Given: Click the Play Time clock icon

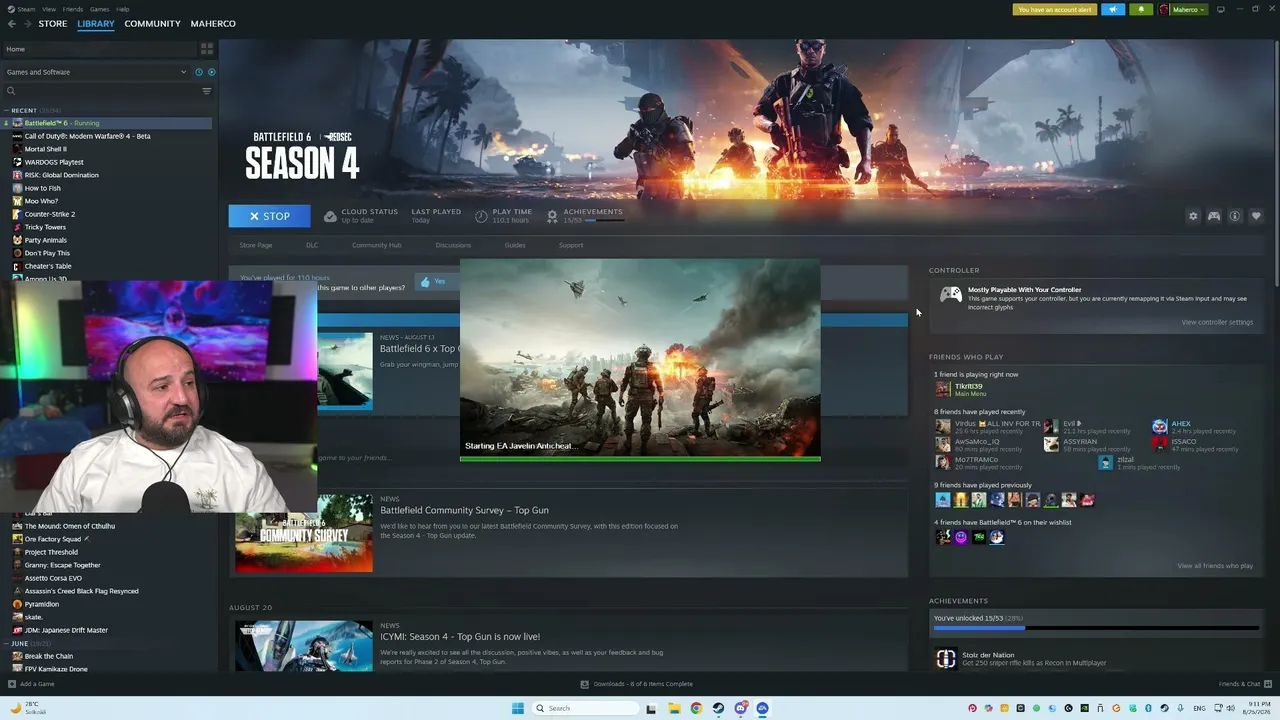Looking at the screenshot, I should point(481,216).
